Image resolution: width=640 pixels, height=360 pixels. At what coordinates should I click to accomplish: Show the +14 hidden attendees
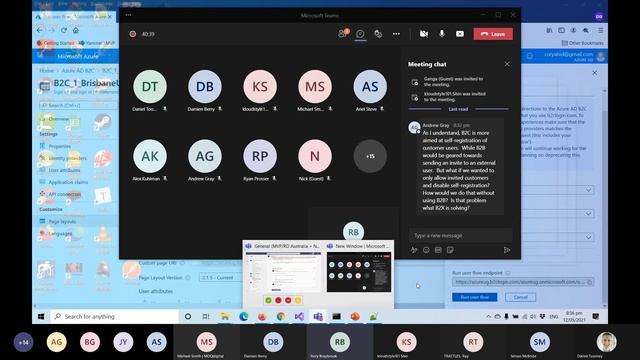point(23,342)
